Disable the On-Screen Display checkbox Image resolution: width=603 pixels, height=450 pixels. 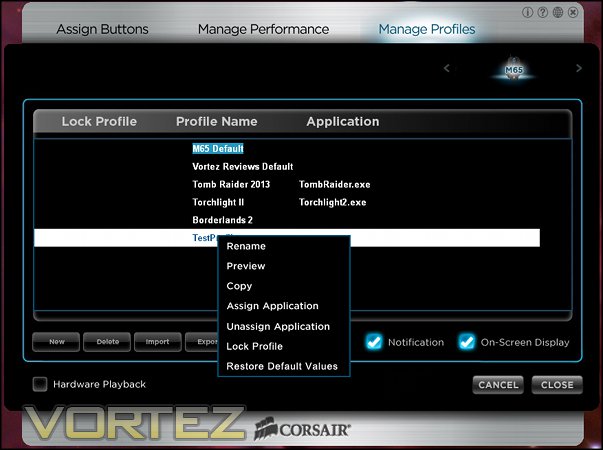(466, 342)
